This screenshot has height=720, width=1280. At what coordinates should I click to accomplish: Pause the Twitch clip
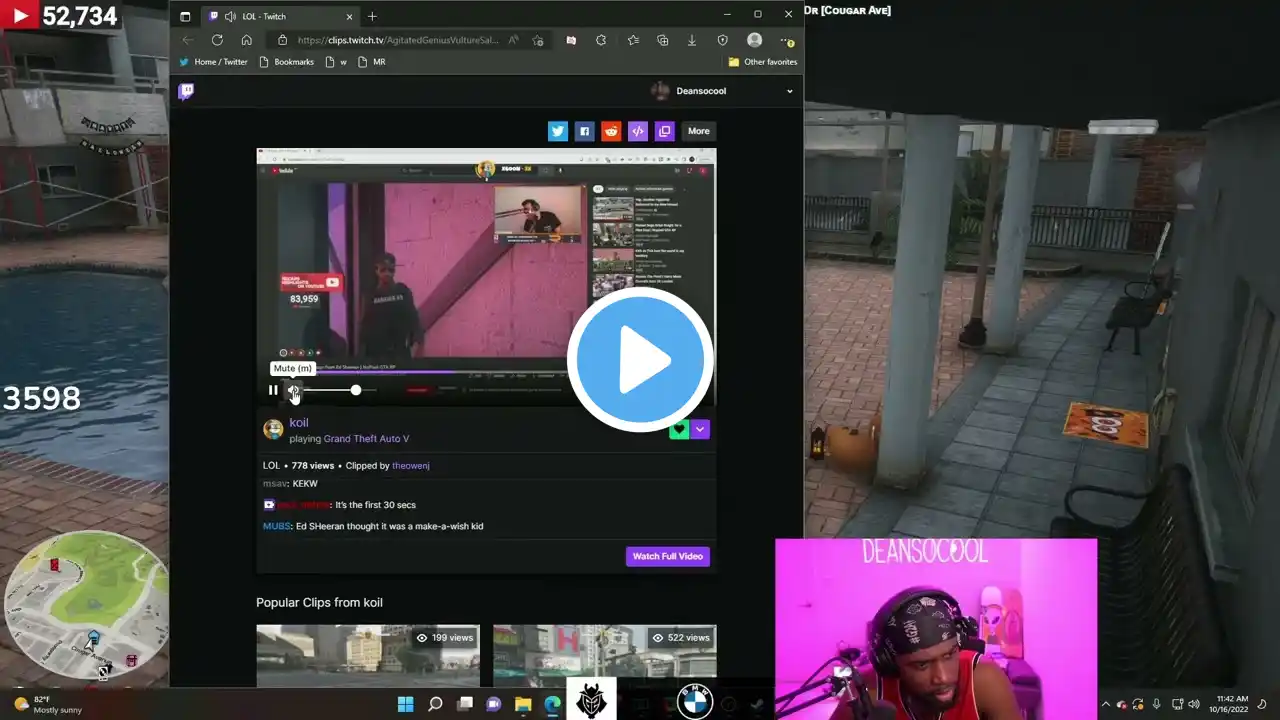(273, 390)
